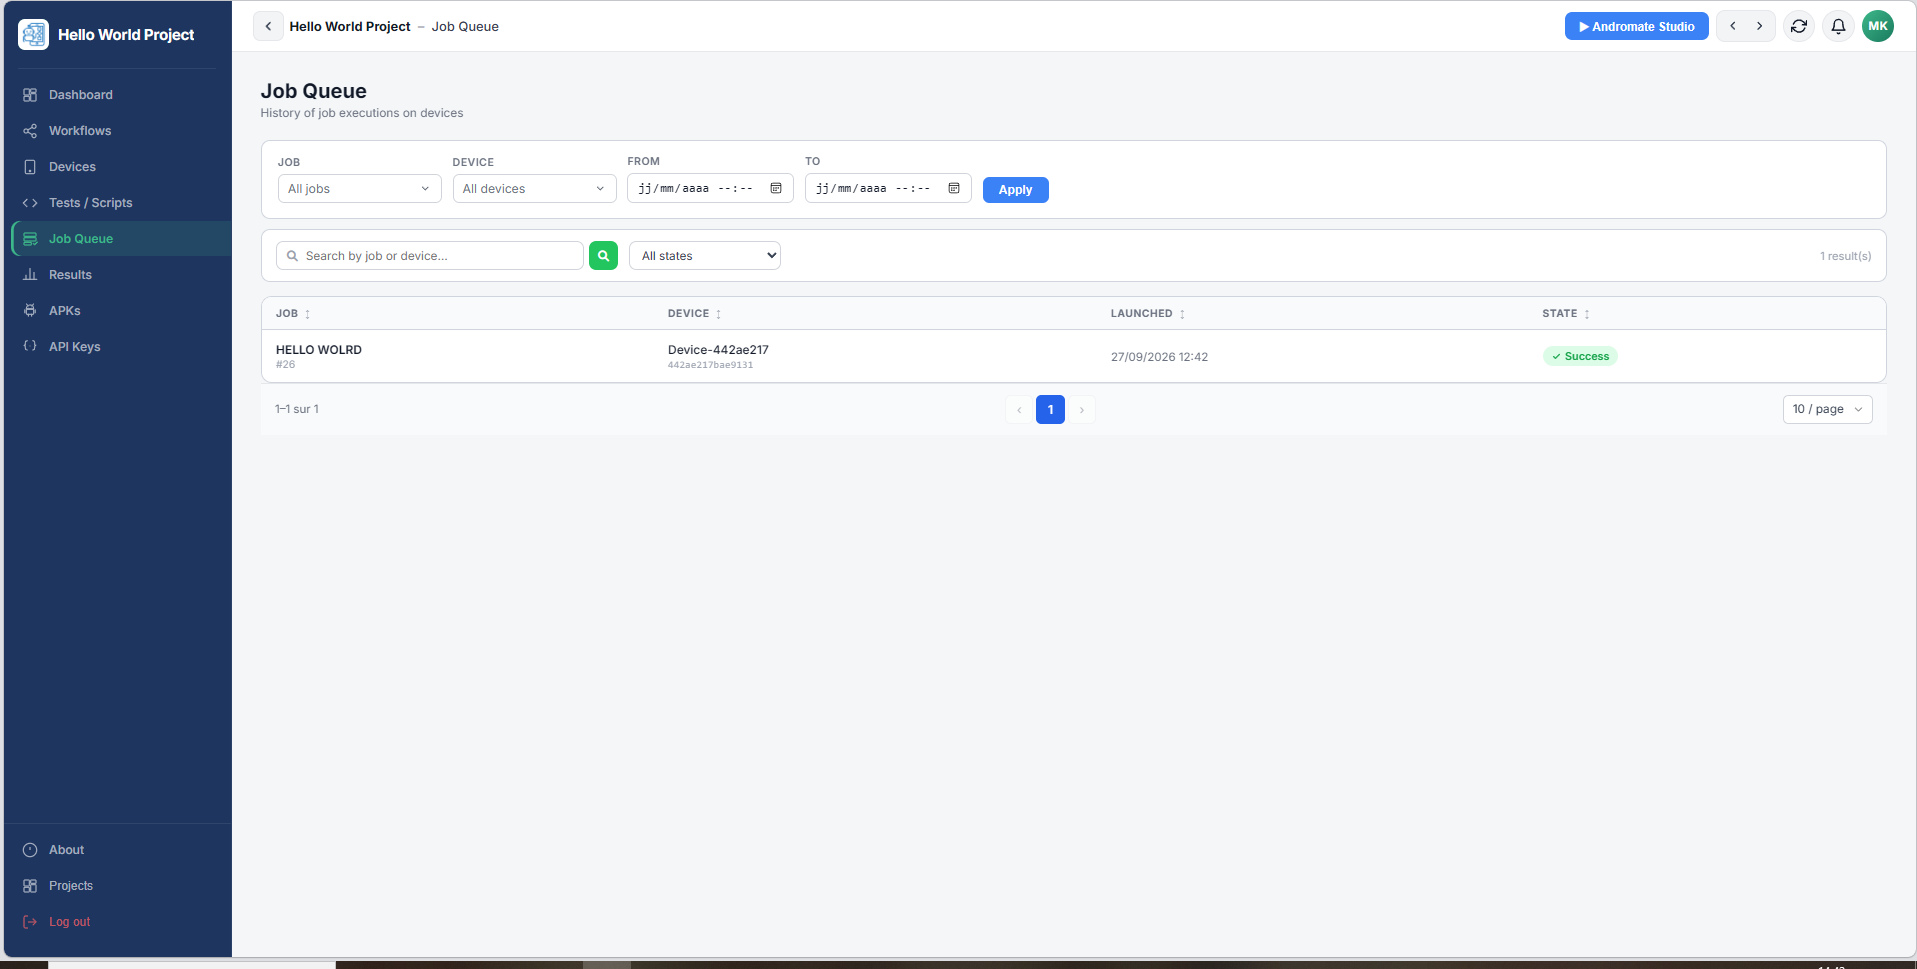Sort by JOB column
Image resolution: width=1917 pixels, height=969 pixels.
tap(293, 314)
